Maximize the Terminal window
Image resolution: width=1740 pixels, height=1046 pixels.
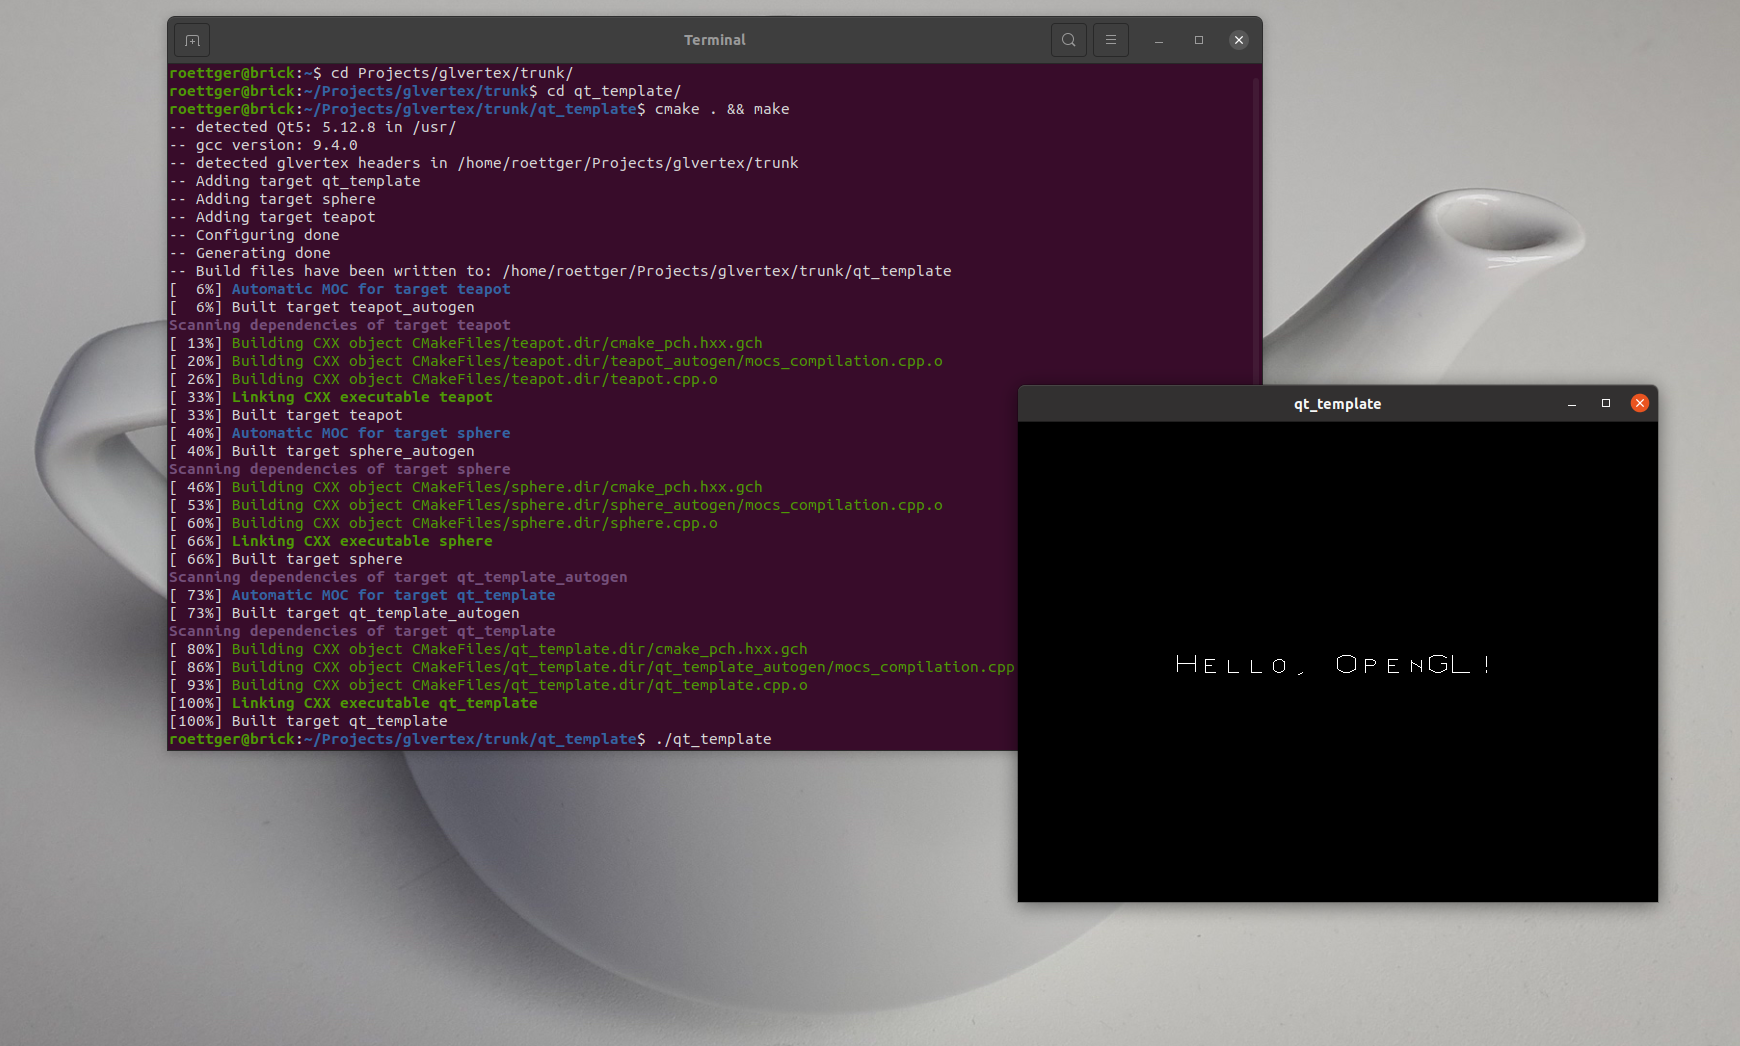1199,40
